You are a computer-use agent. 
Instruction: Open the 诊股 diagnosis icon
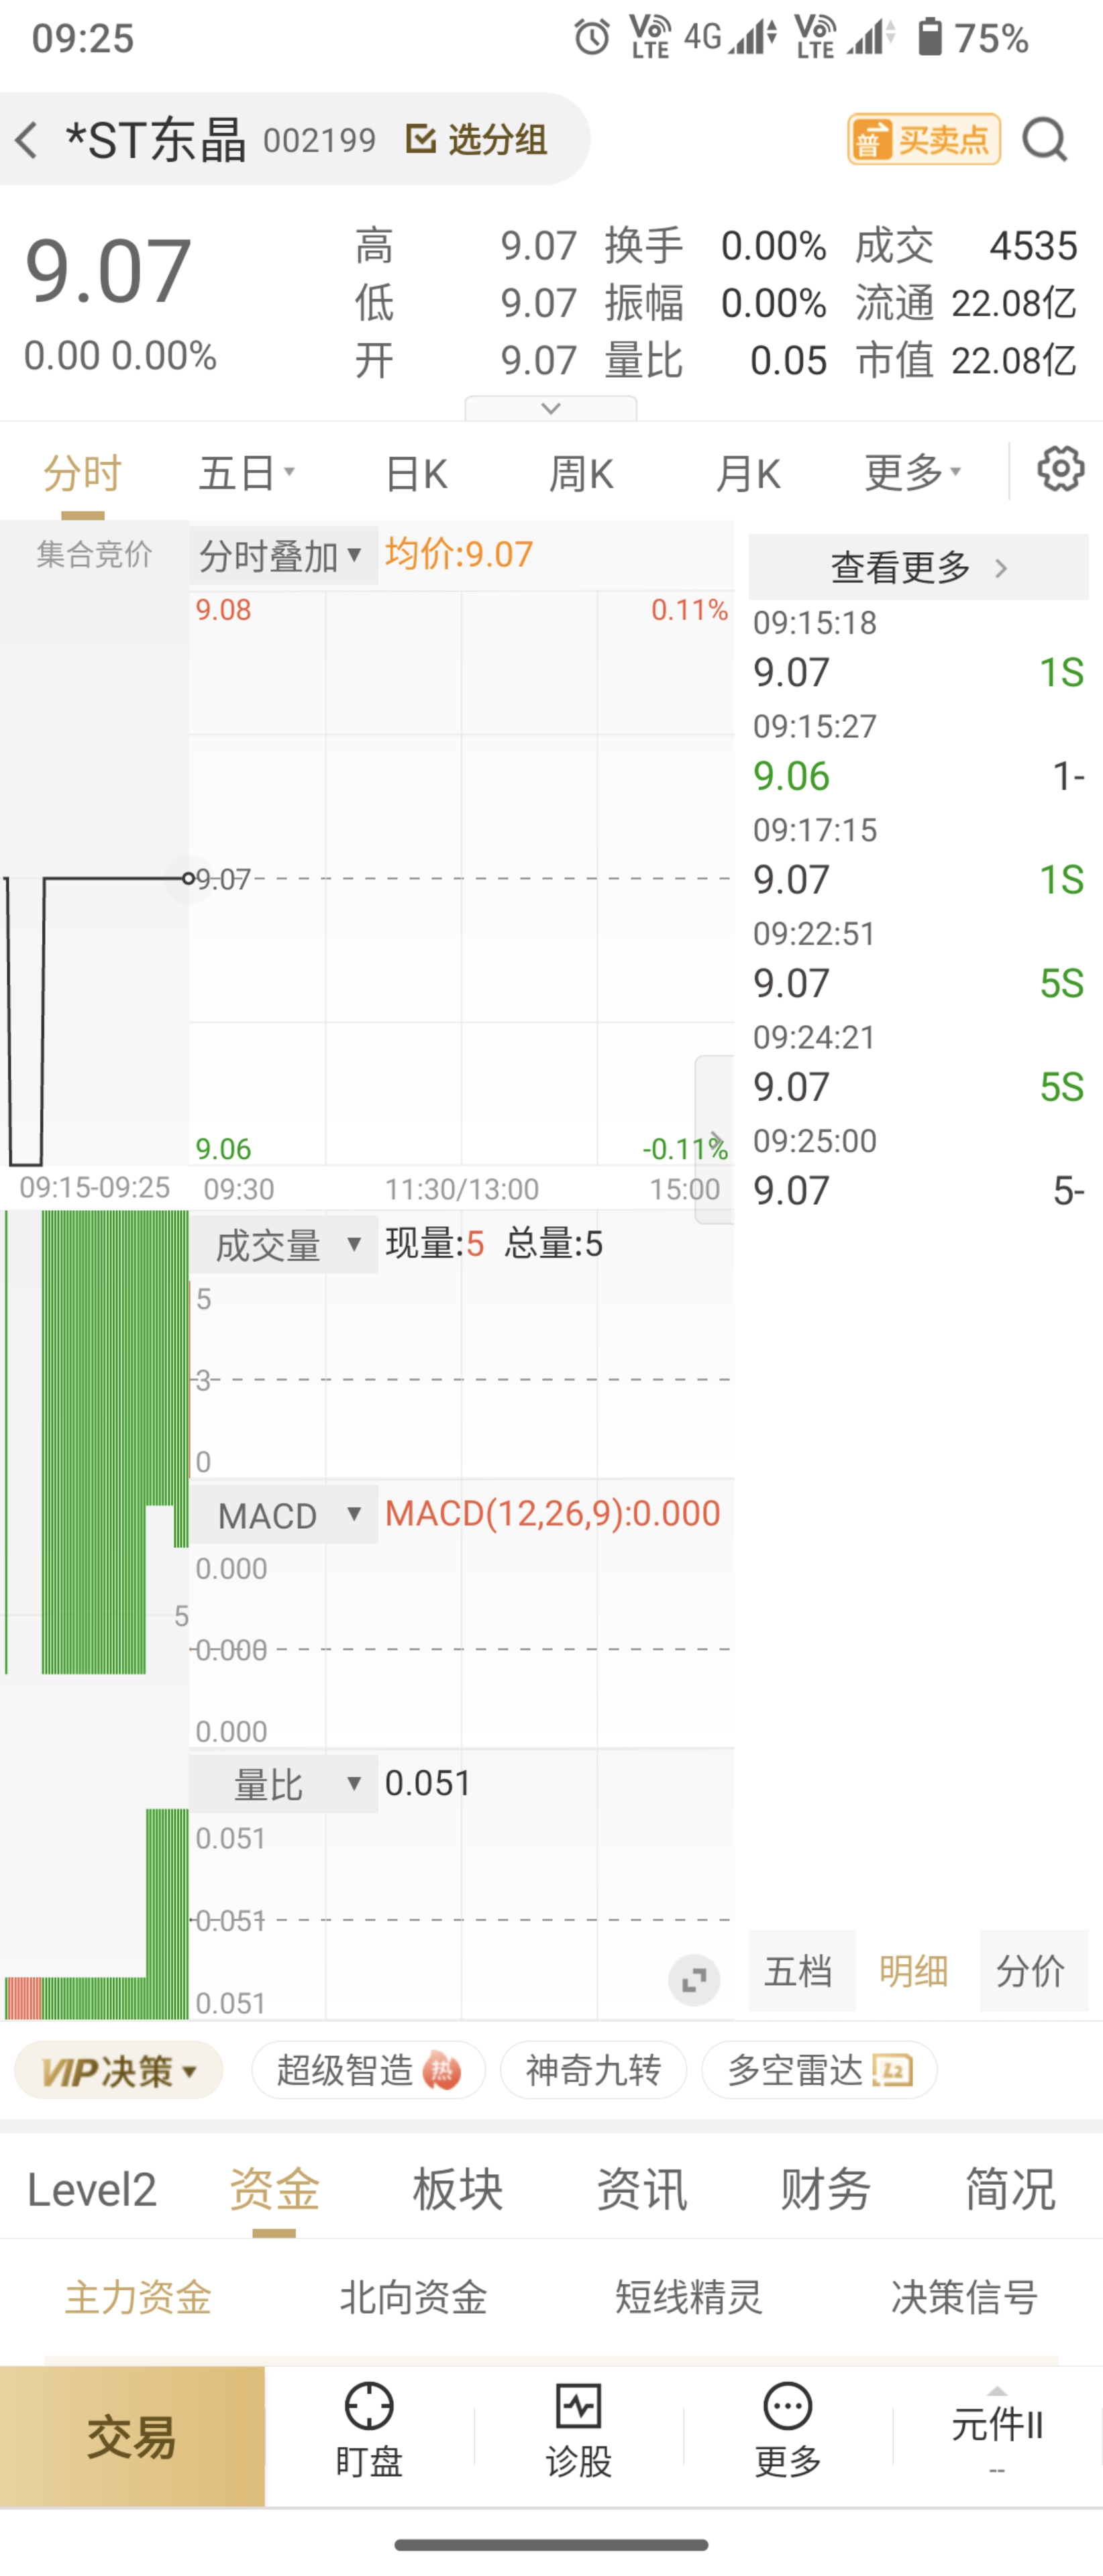point(578,2406)
